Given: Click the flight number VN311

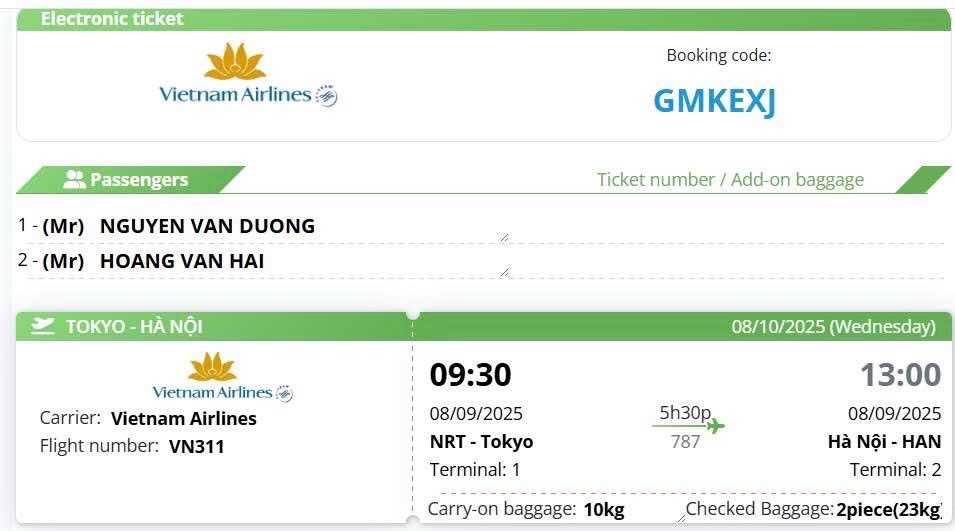Looking at the screenshot, I should (x=196, y=446).
